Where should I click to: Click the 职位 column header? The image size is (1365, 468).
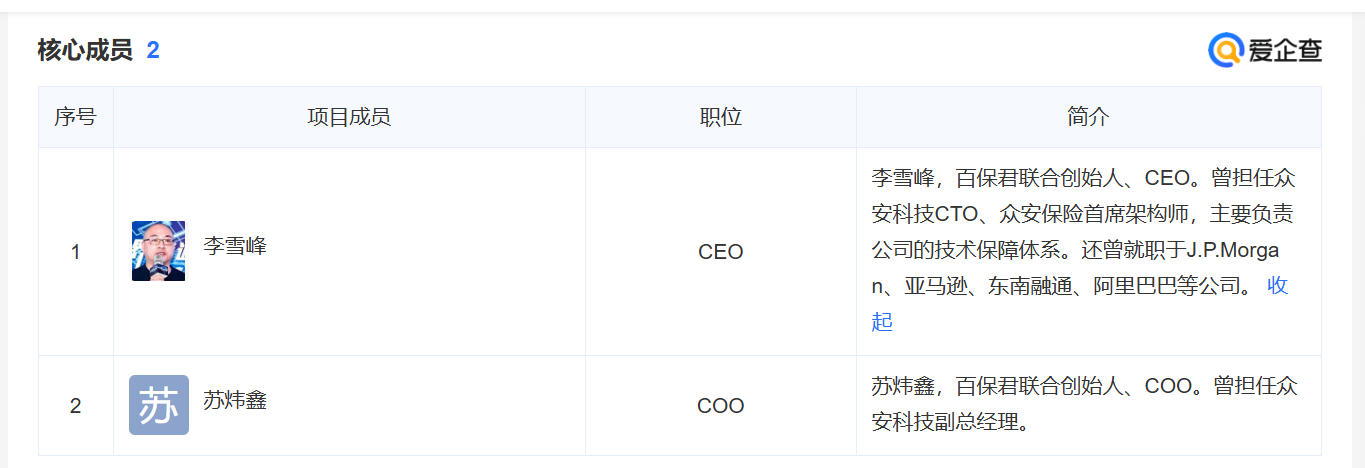coord(720,117)
